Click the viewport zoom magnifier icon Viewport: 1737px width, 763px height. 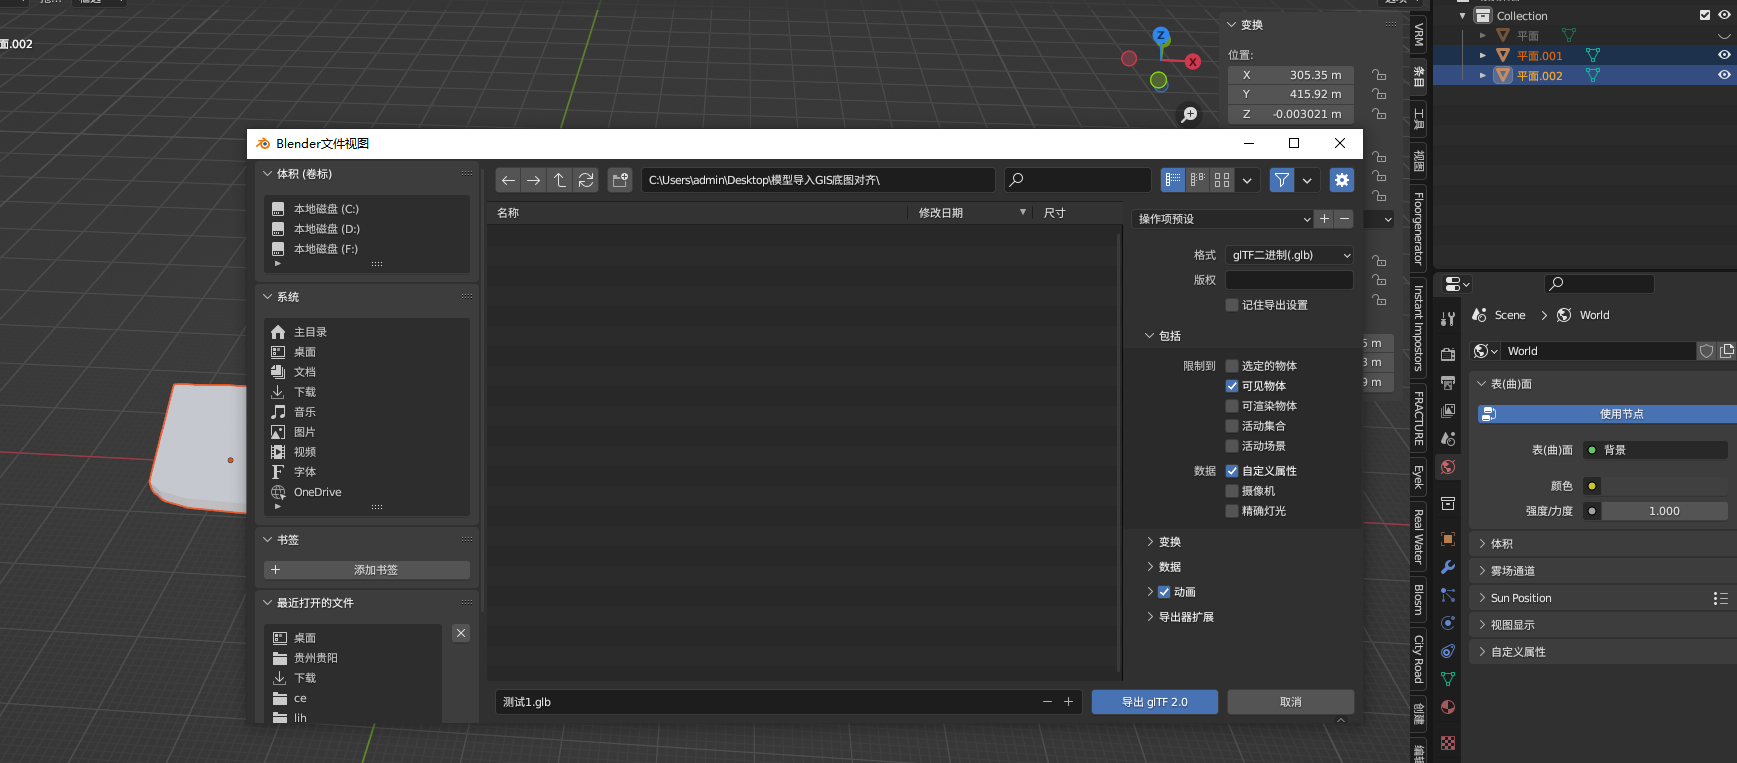[1189, 115]
